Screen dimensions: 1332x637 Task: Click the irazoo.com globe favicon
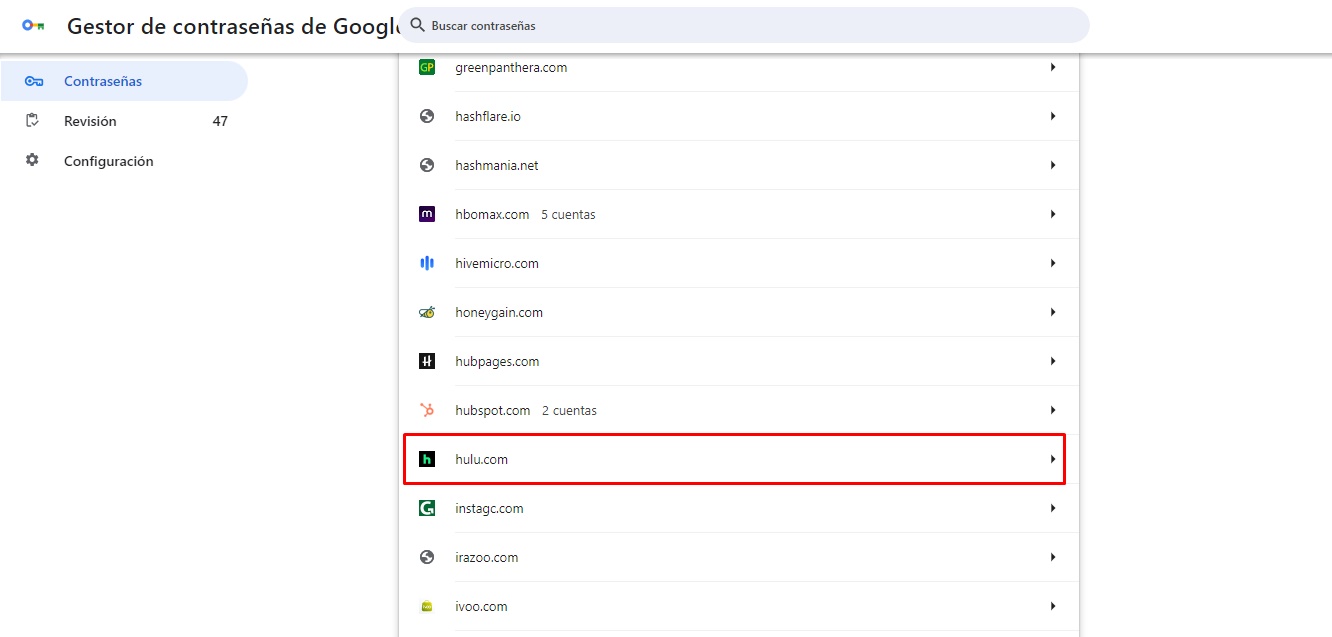click(427, 557)
